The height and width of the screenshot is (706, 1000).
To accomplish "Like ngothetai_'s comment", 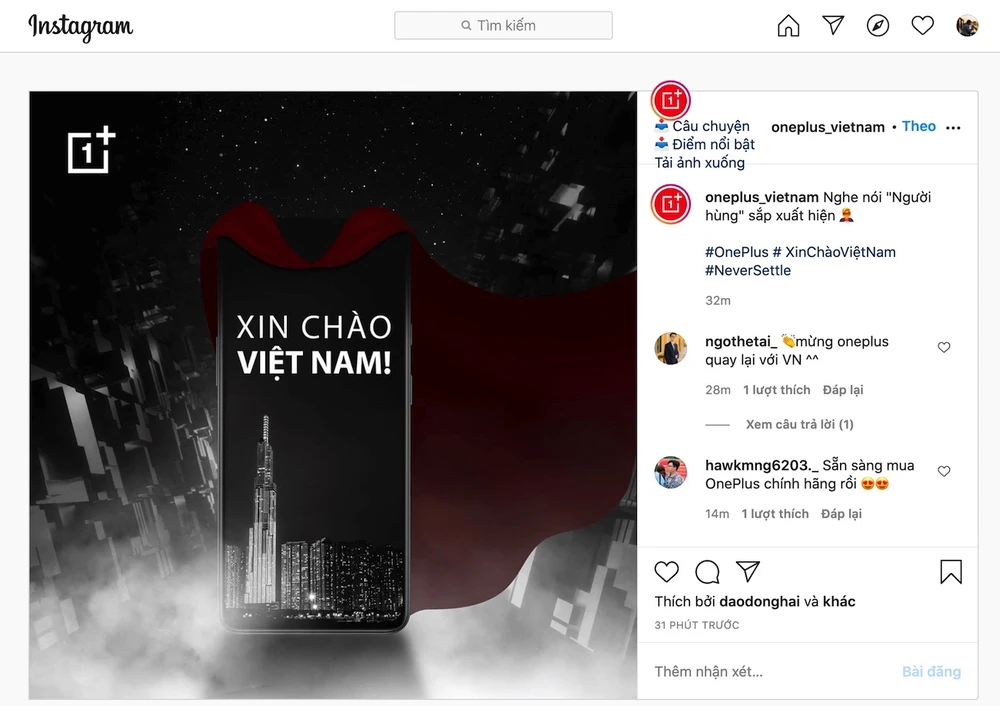I will 944,347.
